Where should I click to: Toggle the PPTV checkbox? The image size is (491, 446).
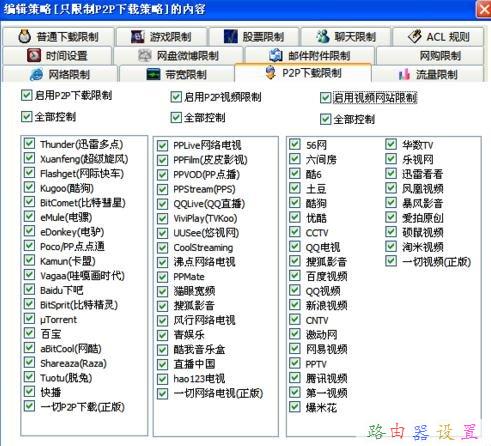click(x=295, y=363)
